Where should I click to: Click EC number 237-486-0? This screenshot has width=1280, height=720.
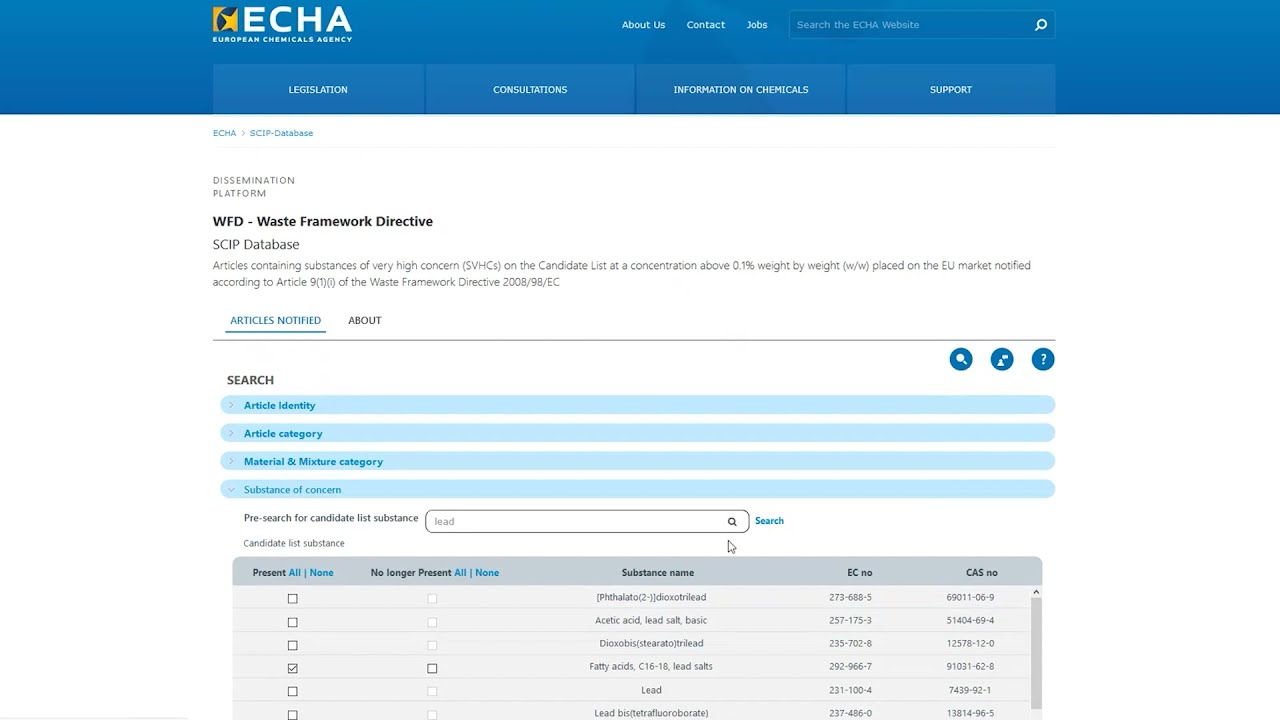[850, 713]
